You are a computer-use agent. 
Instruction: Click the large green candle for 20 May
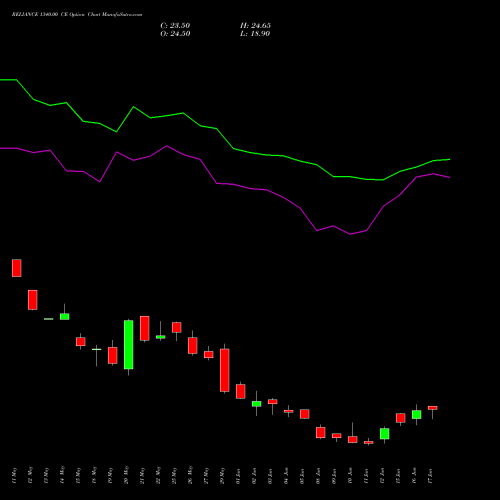coord(129,345)
